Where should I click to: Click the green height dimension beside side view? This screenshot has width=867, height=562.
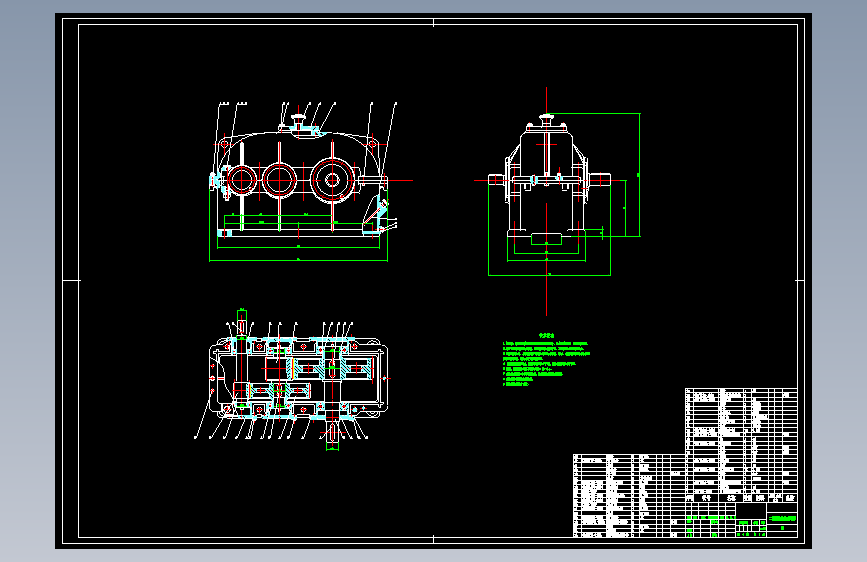click(x=639, y=175)
